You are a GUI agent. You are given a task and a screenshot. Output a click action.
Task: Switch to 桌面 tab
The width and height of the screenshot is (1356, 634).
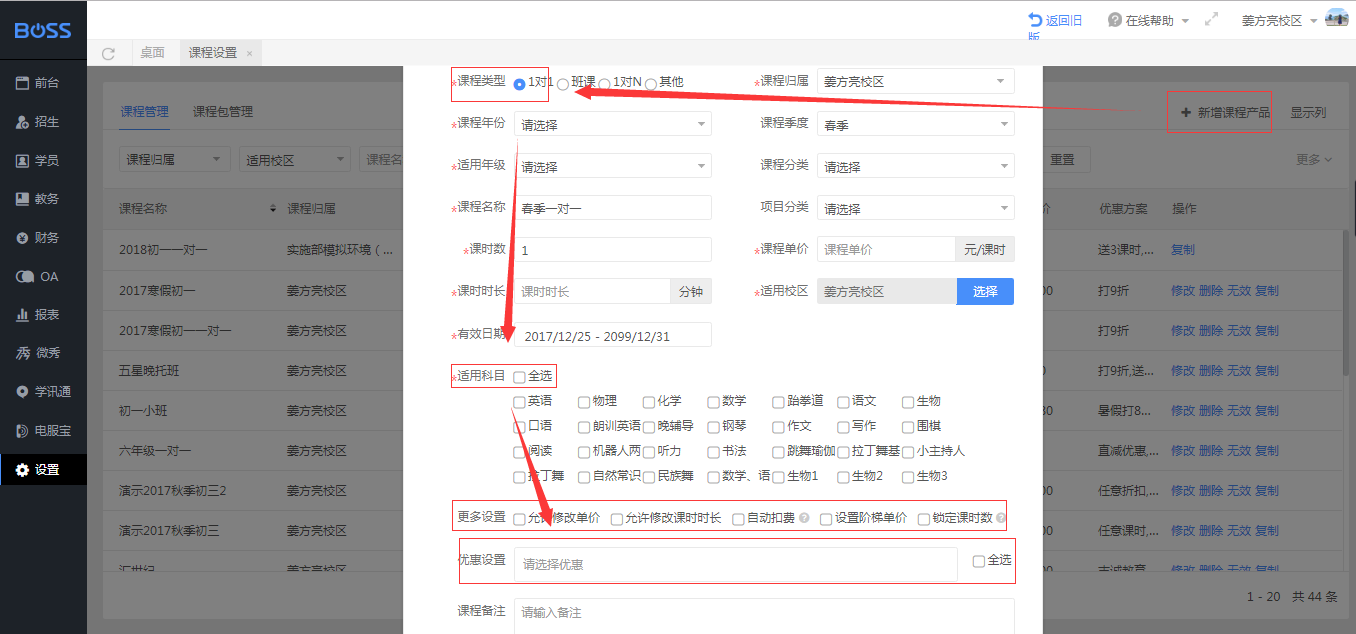point(153,53)
